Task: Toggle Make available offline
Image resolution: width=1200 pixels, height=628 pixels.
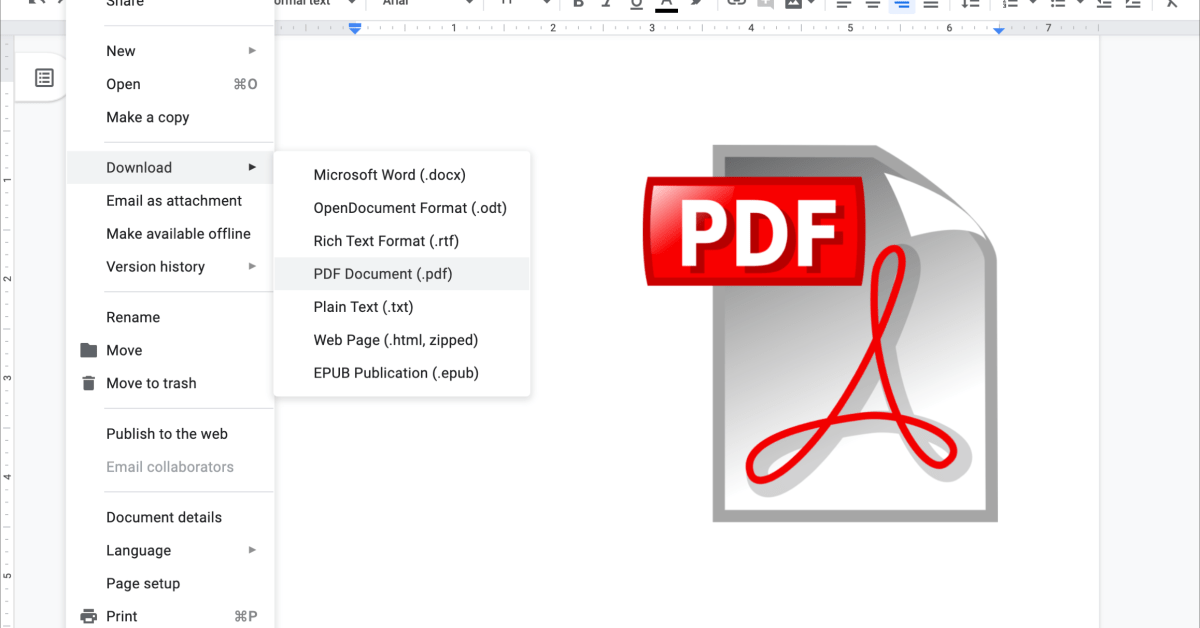Action: pyautogui.click(x=178, y=234)
